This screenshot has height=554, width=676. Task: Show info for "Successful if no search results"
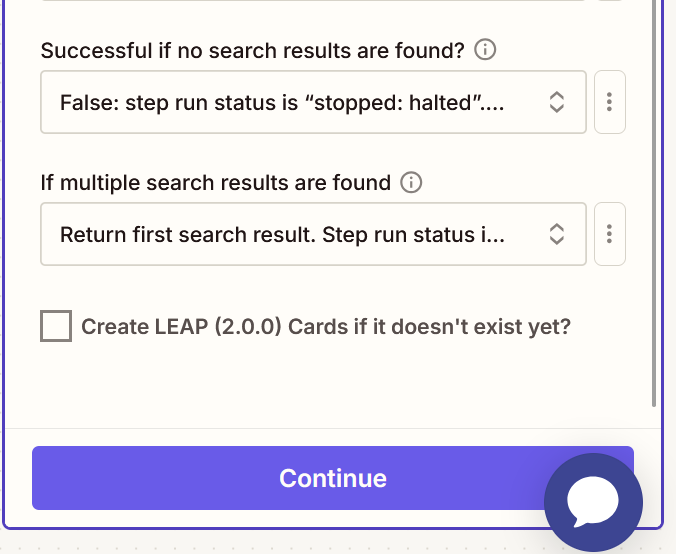(x=485, y=50)
